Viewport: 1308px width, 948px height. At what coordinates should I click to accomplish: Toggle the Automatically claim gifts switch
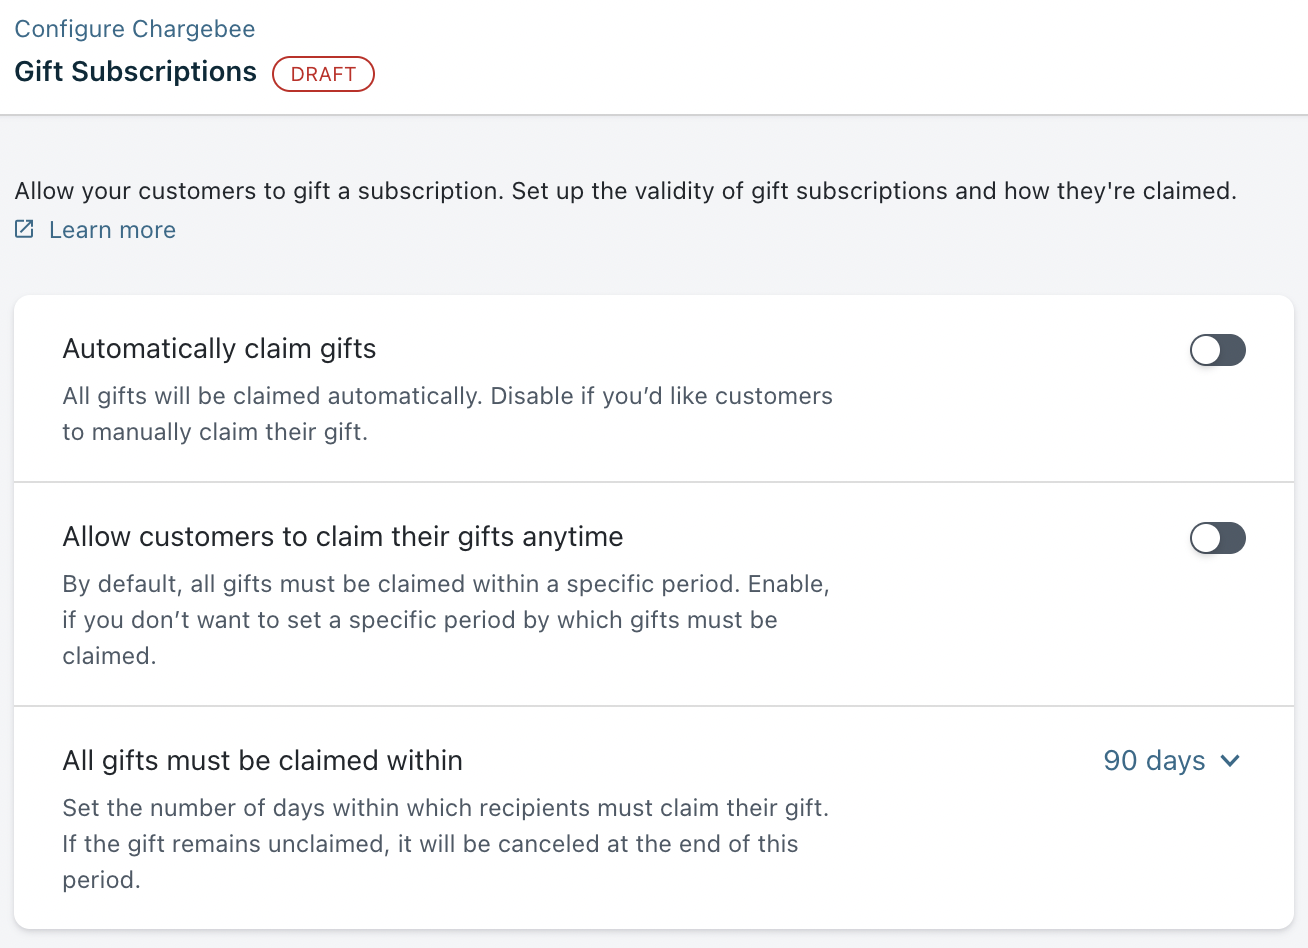pyautogui.click(x=1217, y=350)
